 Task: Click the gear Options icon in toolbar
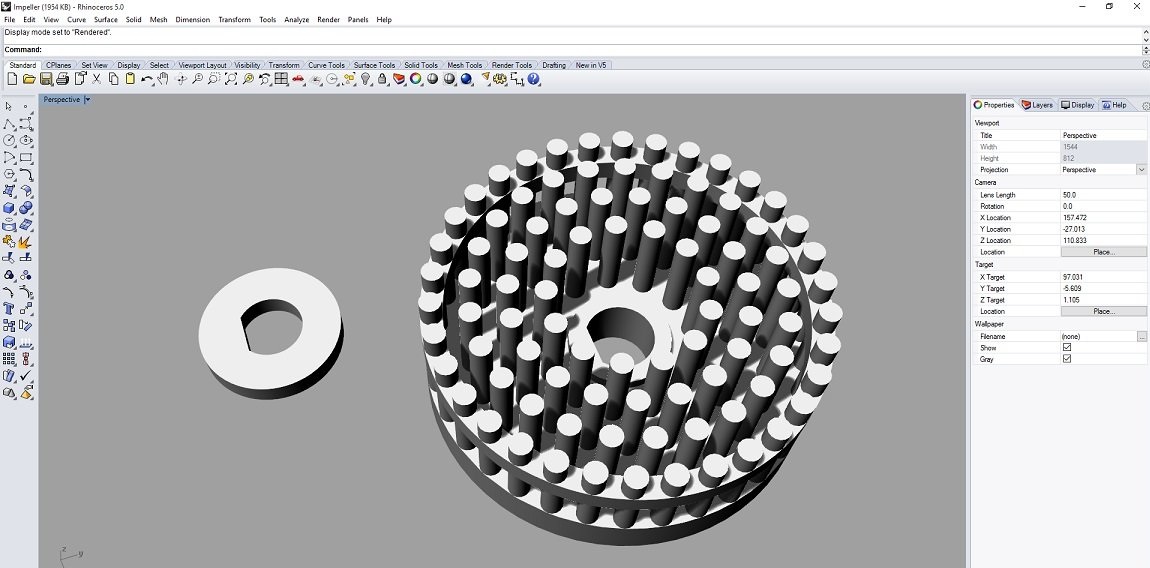tap(501, 79)
